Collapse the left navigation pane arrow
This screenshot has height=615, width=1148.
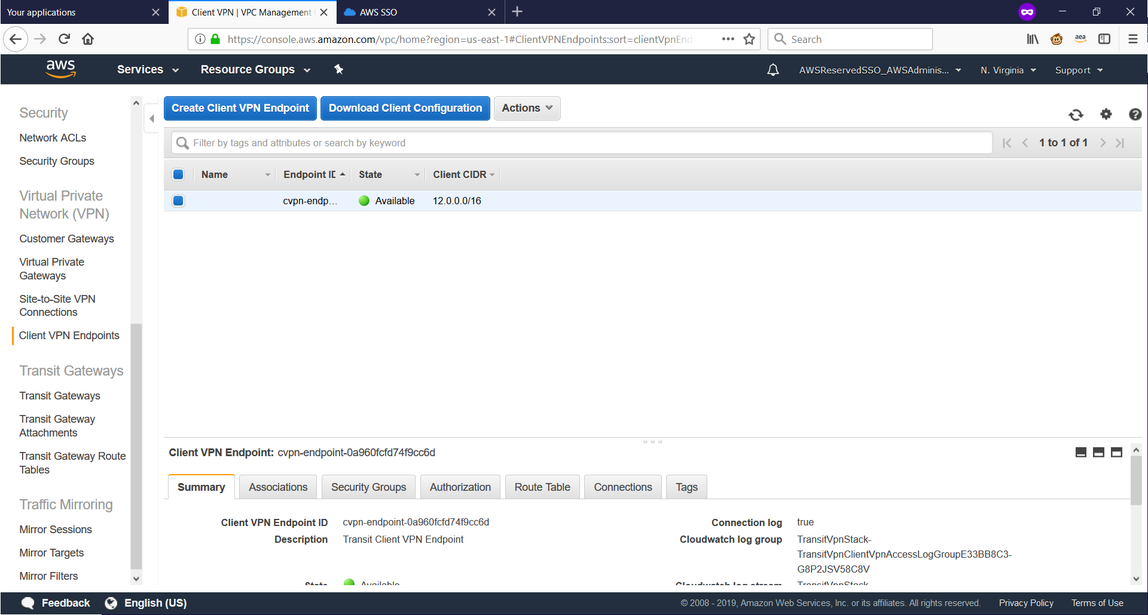[152, 119]
